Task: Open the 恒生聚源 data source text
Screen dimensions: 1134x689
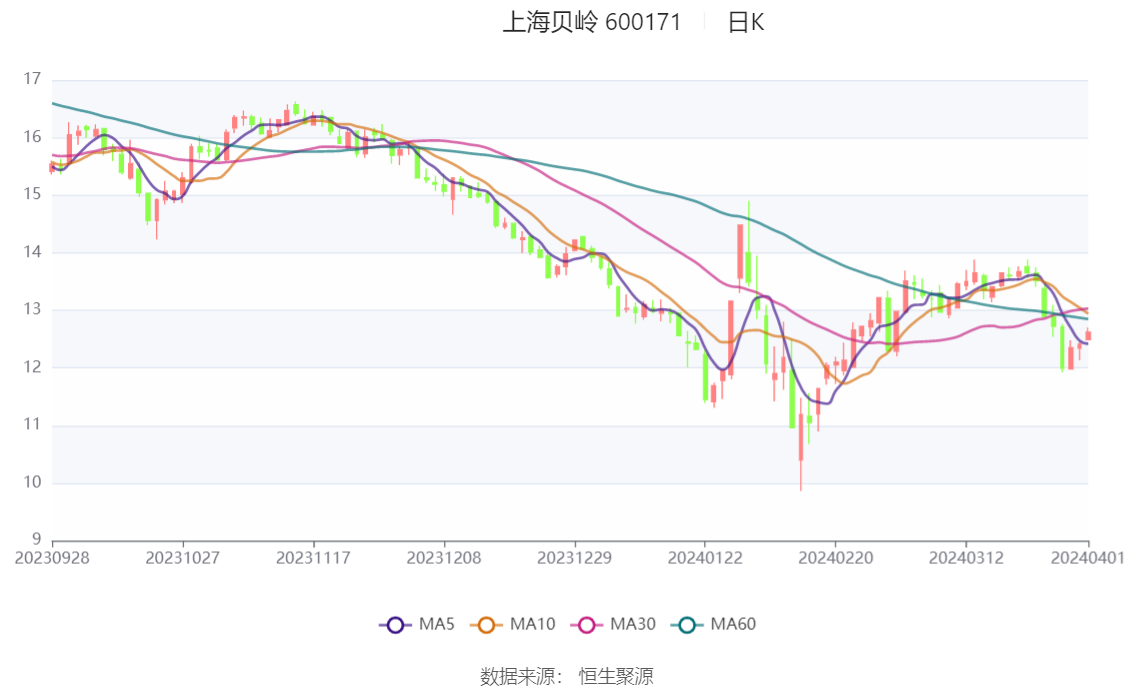Action: [x=616, y=677]
